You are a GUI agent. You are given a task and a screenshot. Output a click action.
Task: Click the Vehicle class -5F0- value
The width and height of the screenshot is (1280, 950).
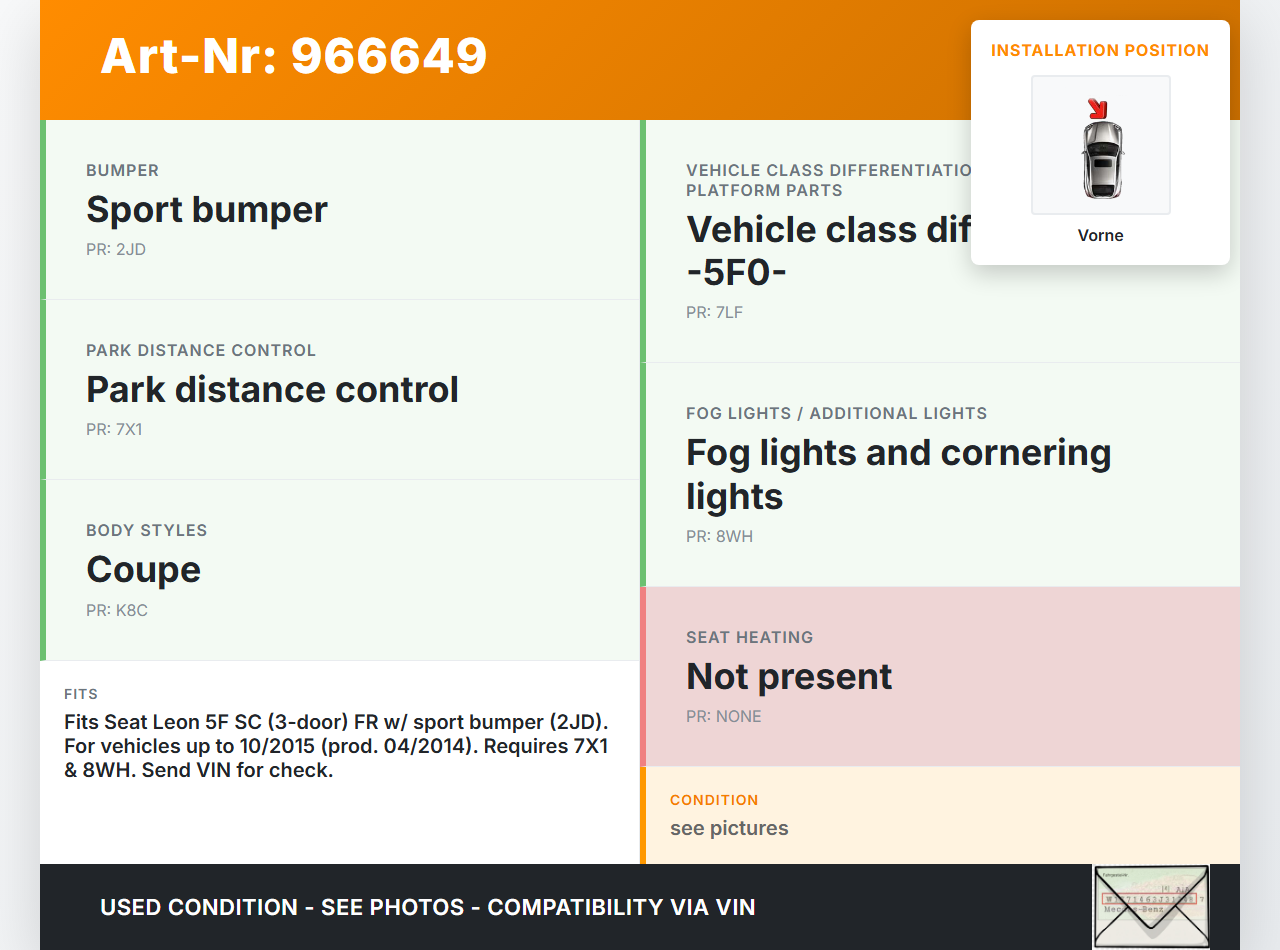tap(826, 250)
